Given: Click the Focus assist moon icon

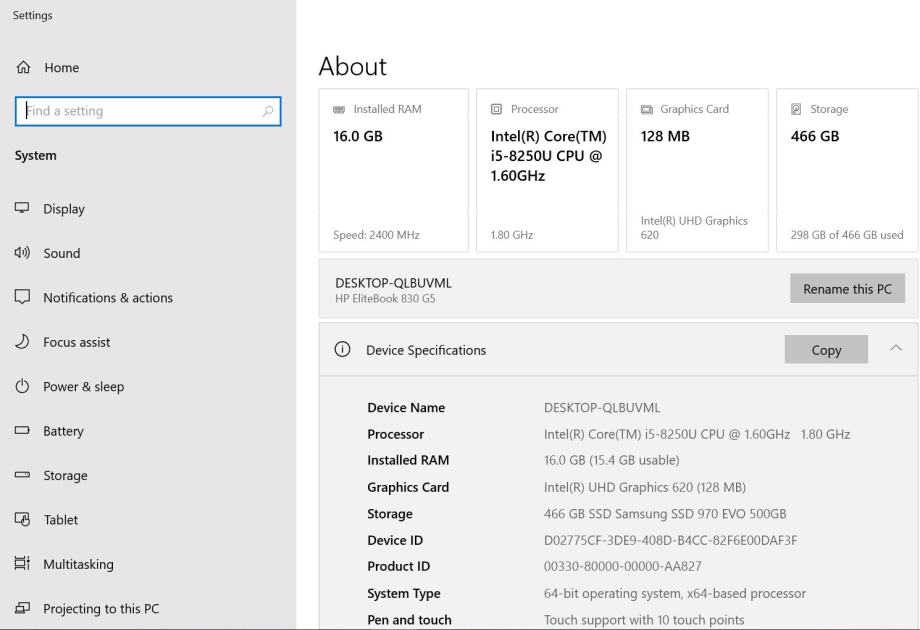Looking at the screenshot, I should pos(22,342).
